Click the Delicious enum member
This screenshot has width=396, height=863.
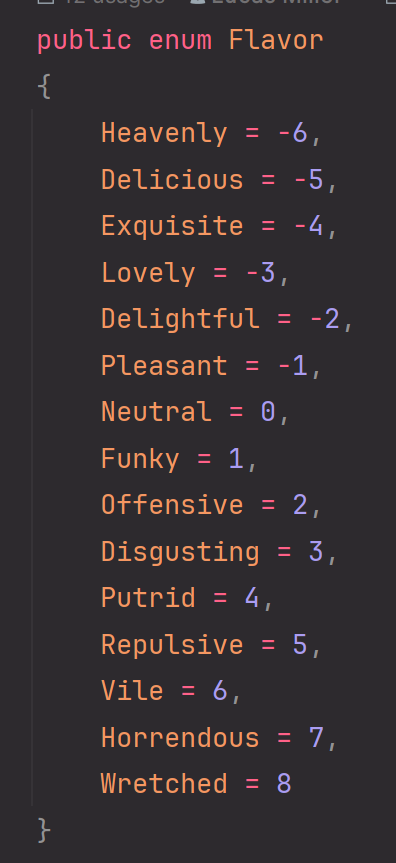click(172, 179)
